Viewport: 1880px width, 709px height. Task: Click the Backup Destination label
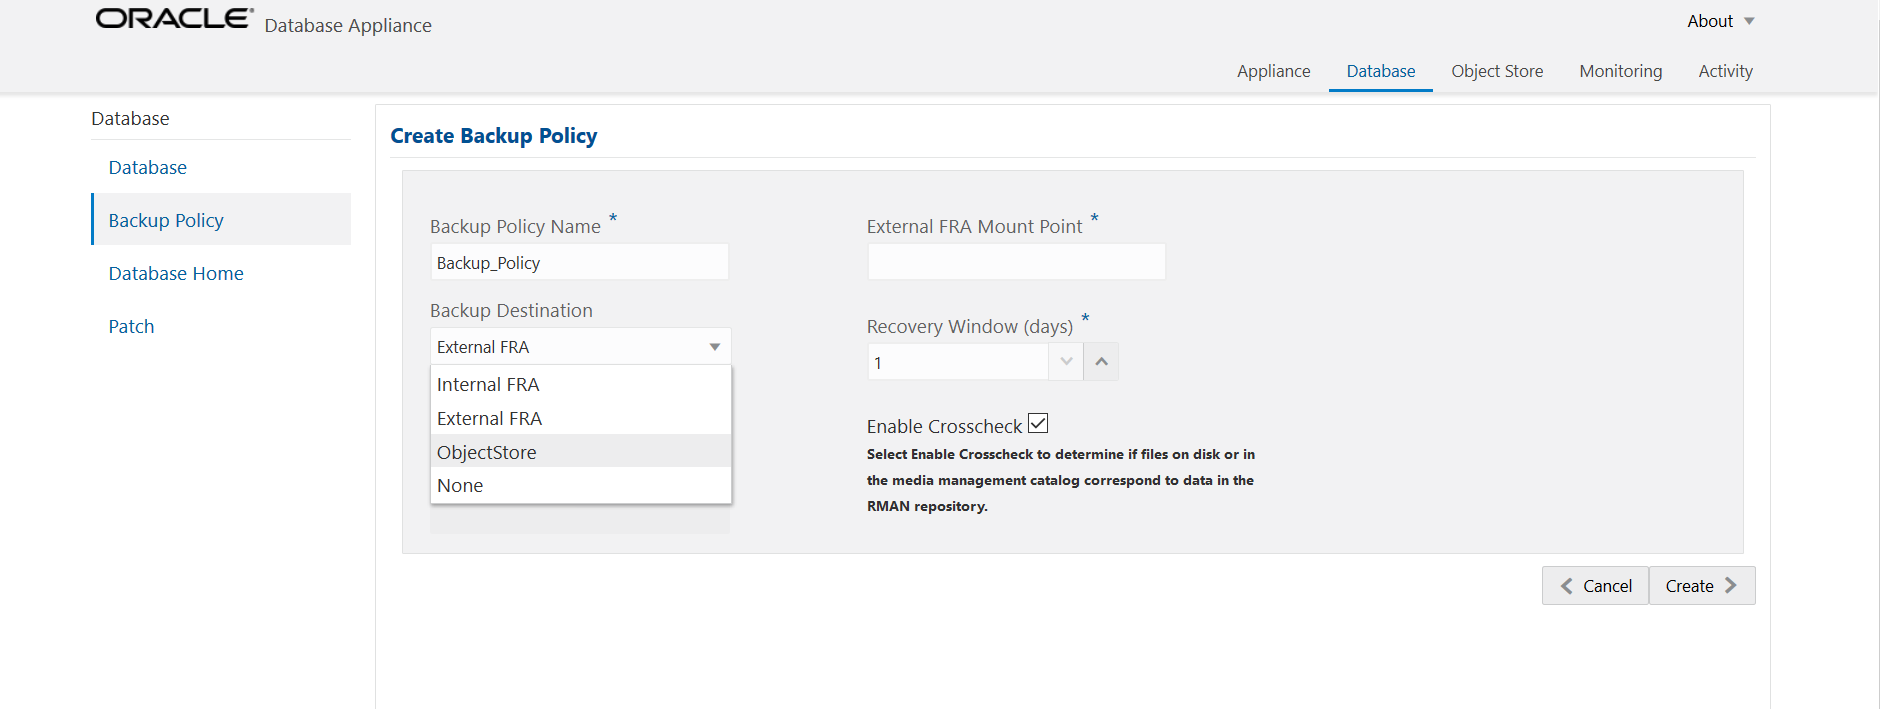point(511,310)
